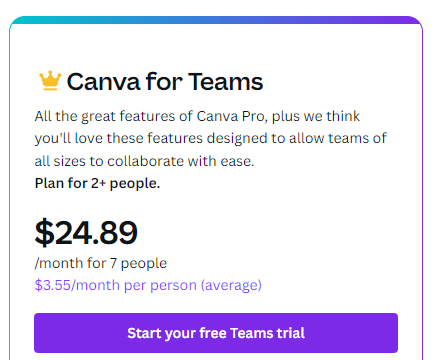The image size is (435, 360).
Task: Click 'all sizes to collaborate with ease.'
Action: point(144,161)
